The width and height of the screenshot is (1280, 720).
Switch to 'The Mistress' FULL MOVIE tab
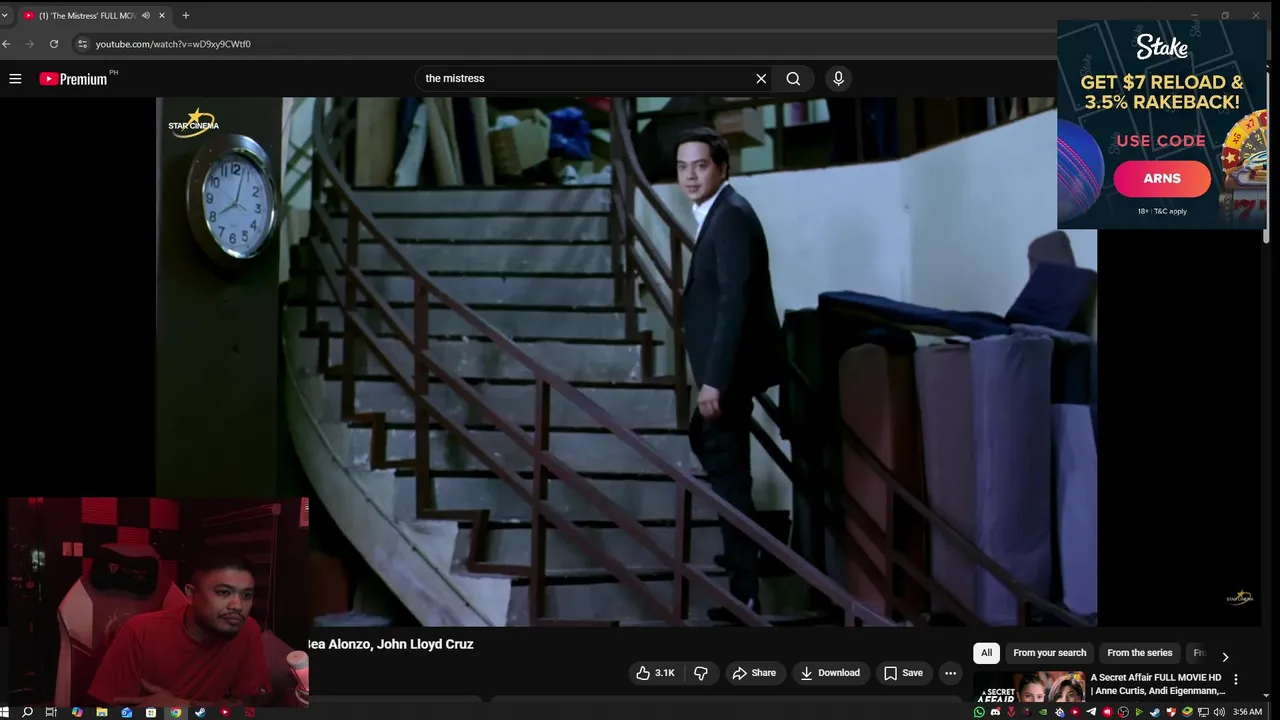click(x=86, y=15)
